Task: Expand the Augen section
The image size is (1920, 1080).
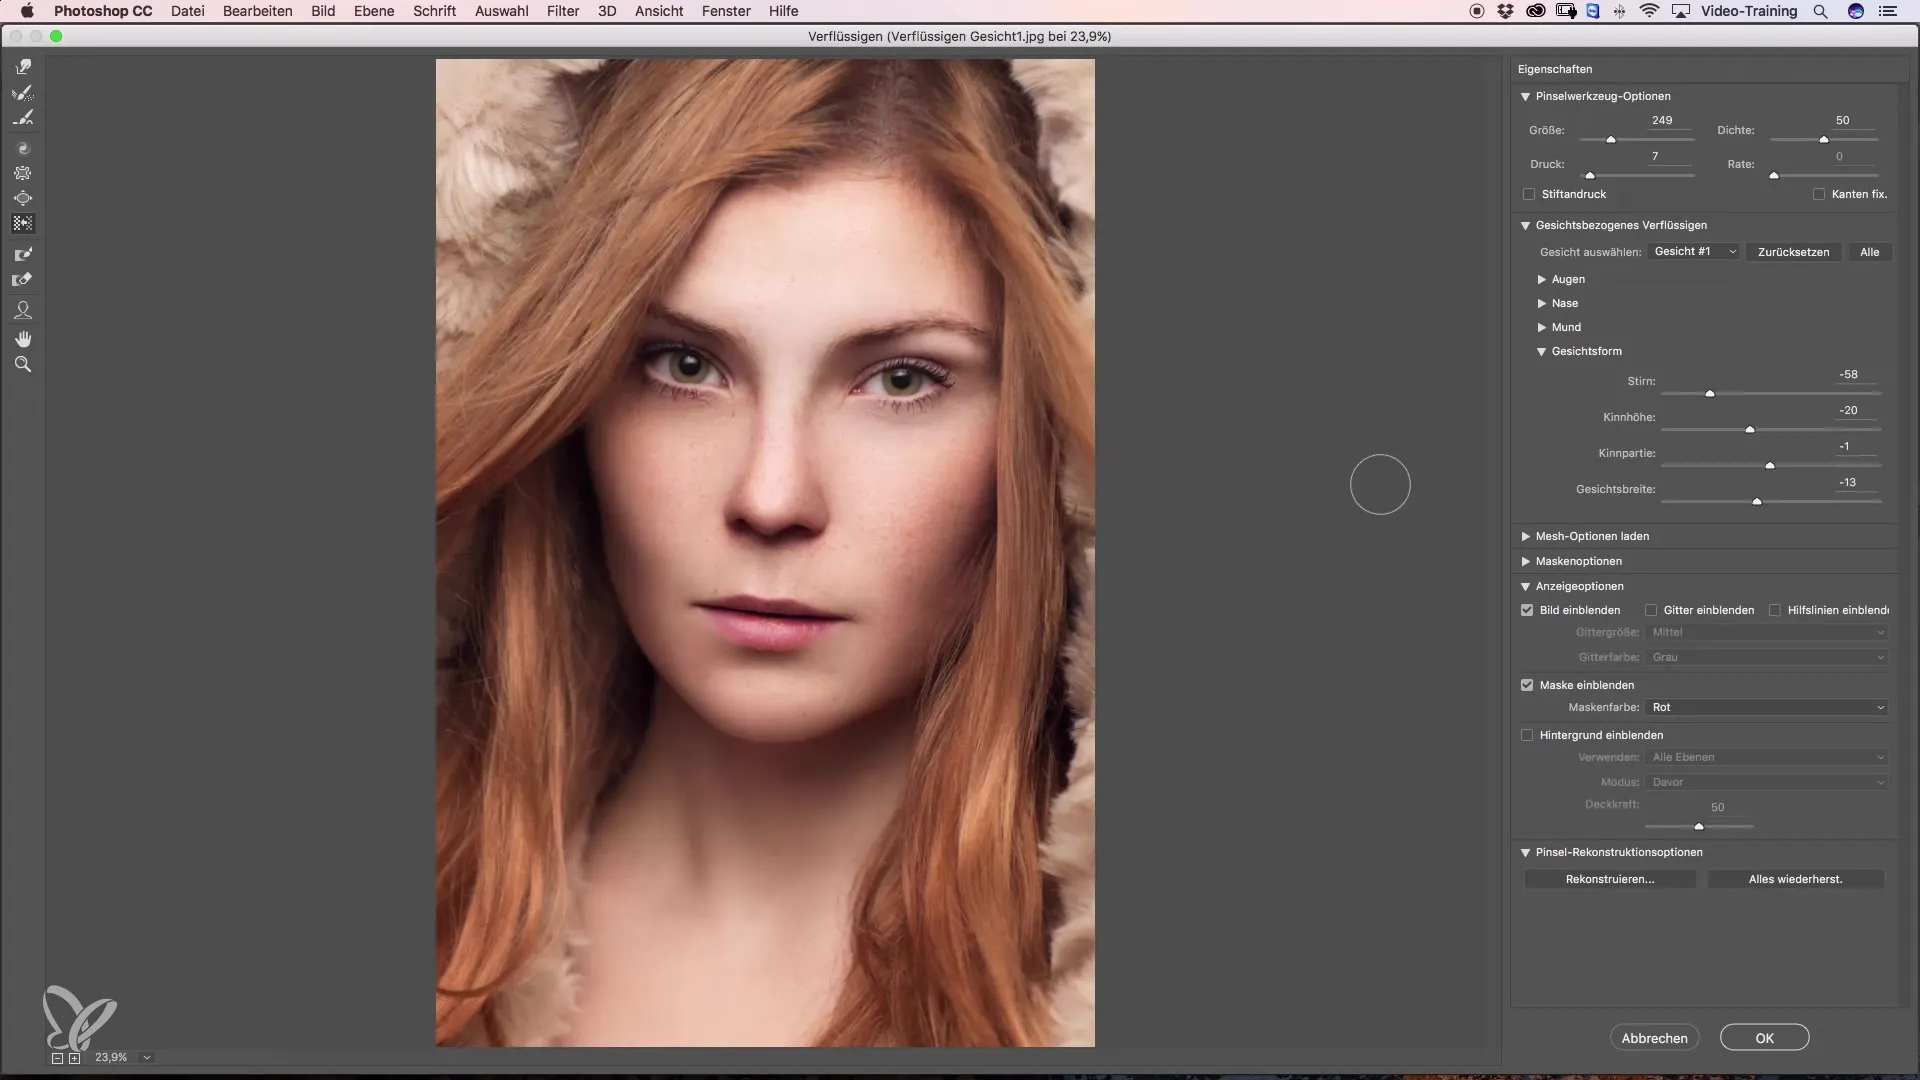Action: click(1542, 280)
